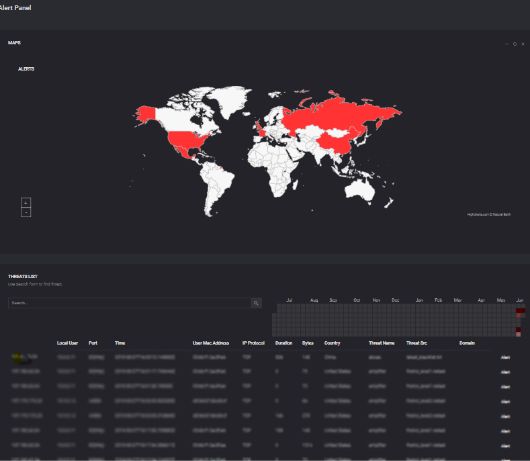Image resolution: width=530 pixels, height=461 pixels.
Task: Click the Jul month label on the heatmap
Action: pyautogui.click(x=289, y=300)
